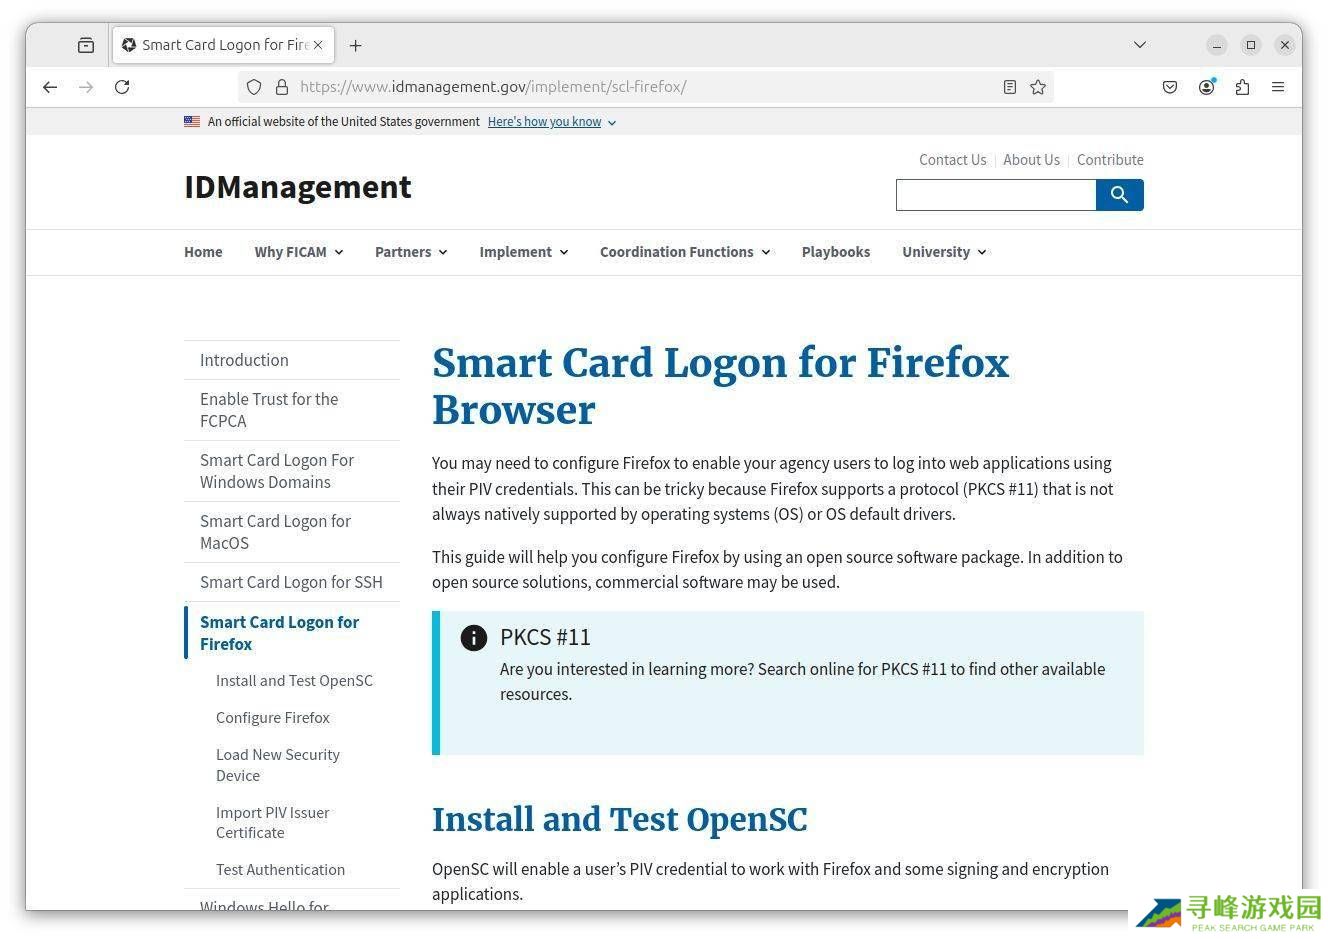
Task: Open the Firefox application menu
Action: click(x=1278, y=87)
